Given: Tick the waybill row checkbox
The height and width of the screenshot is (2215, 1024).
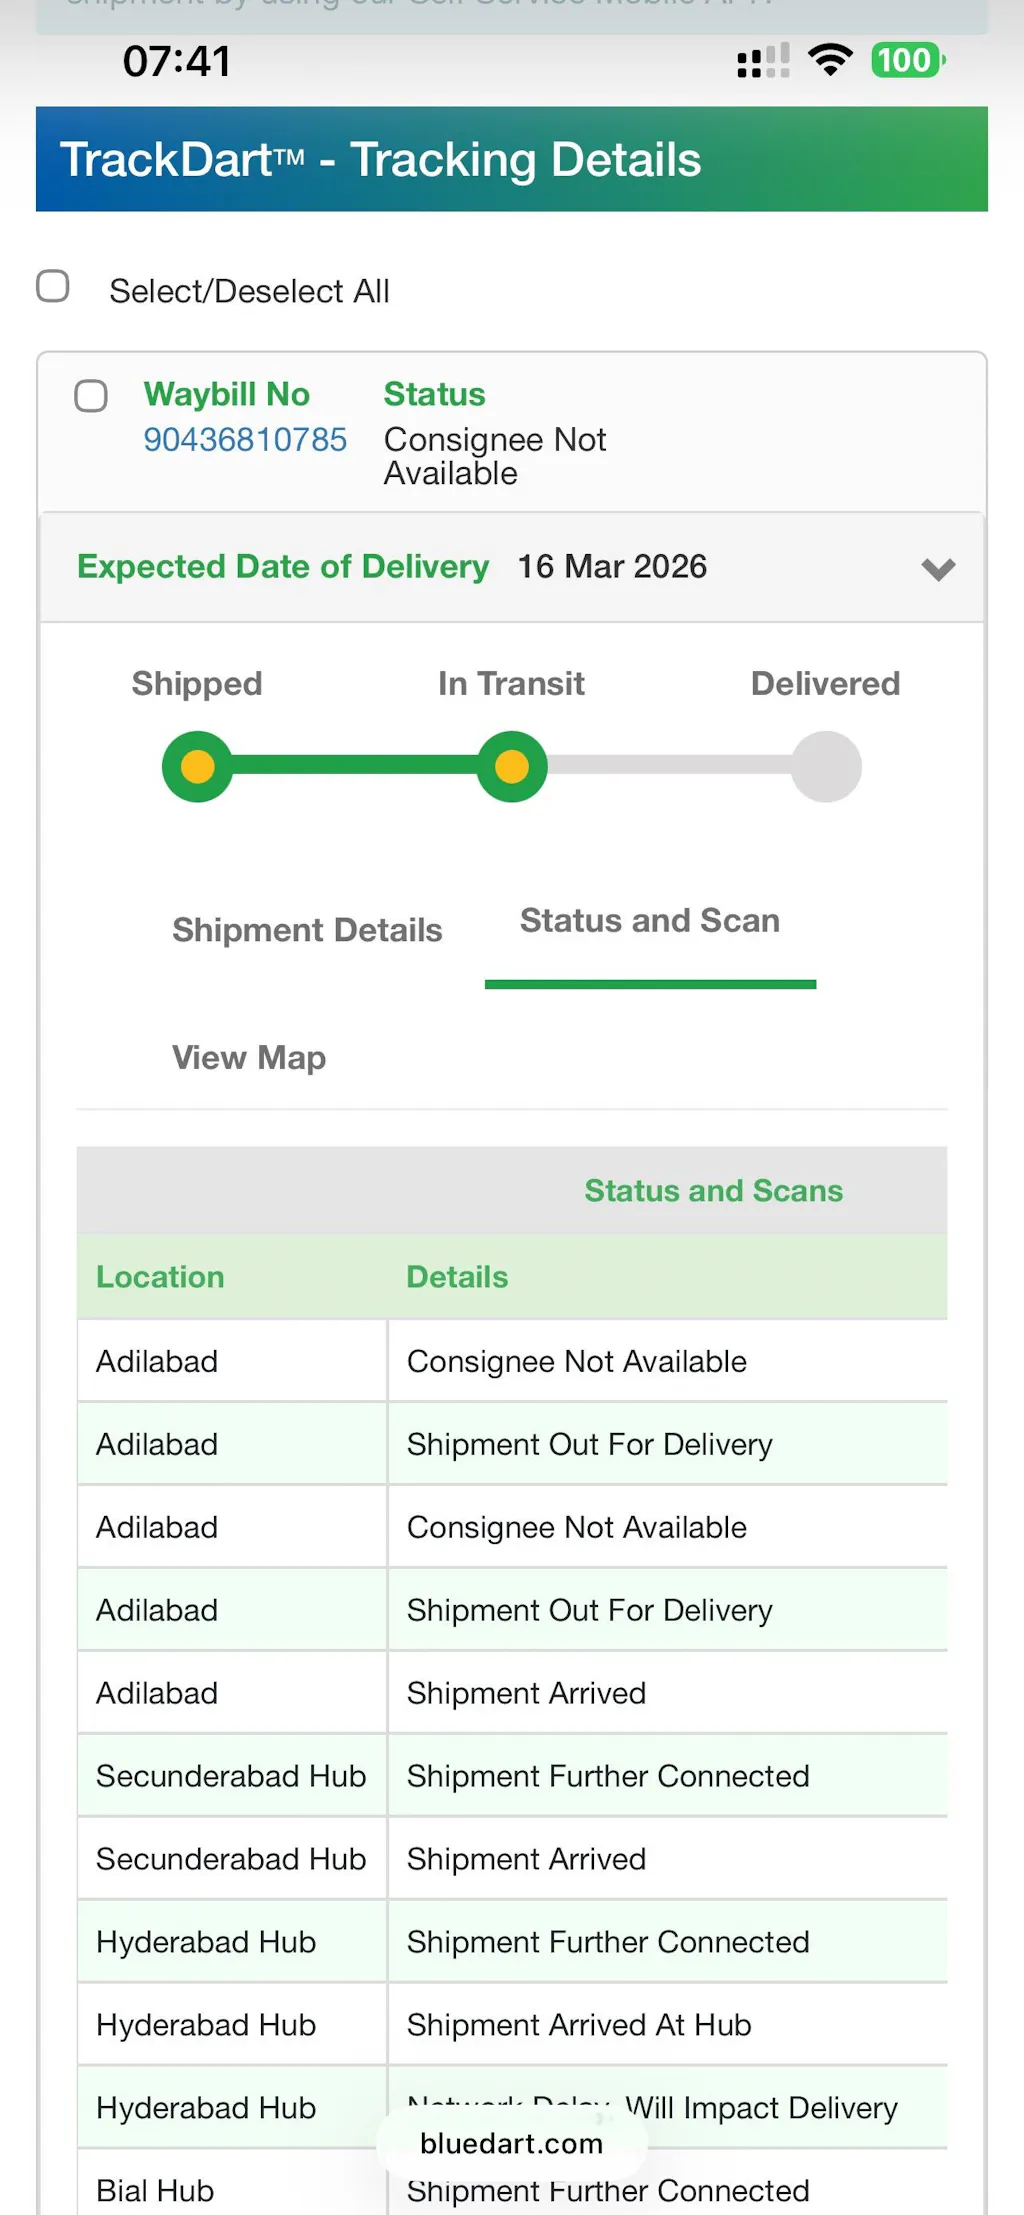Looking at the screenshot, I should [91, 396].
